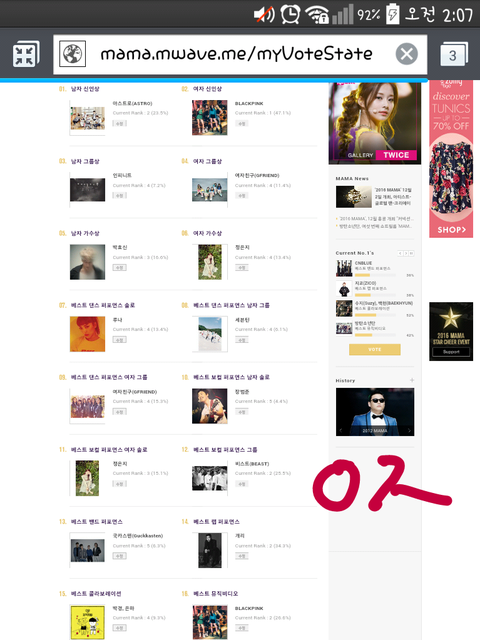
Task: Click the yellow VOTE button
Action: point(375,349)
